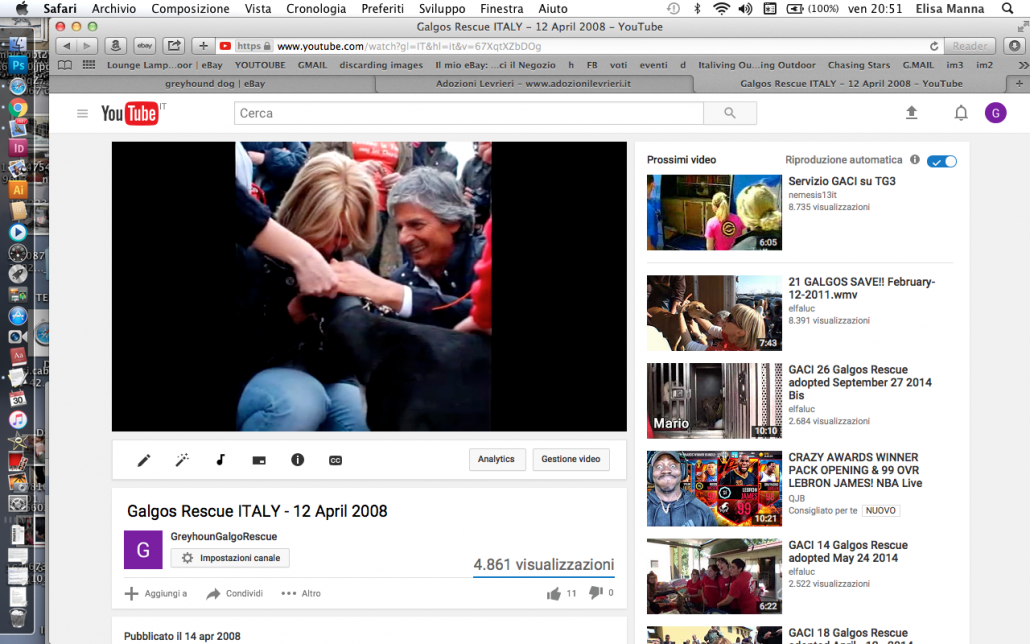Open the YOUTOUBE bookmark
This screenshot has height=644, width=1030.
click(x=260, y=65)
